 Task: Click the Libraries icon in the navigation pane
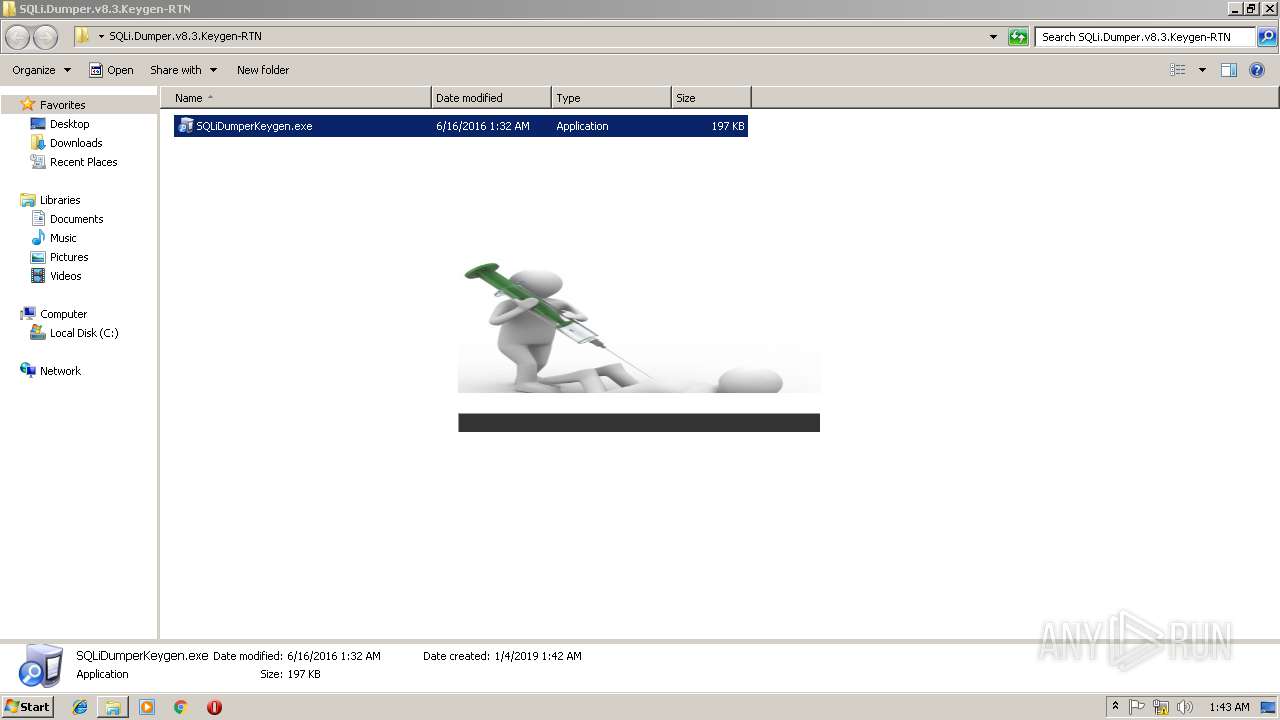28,200
